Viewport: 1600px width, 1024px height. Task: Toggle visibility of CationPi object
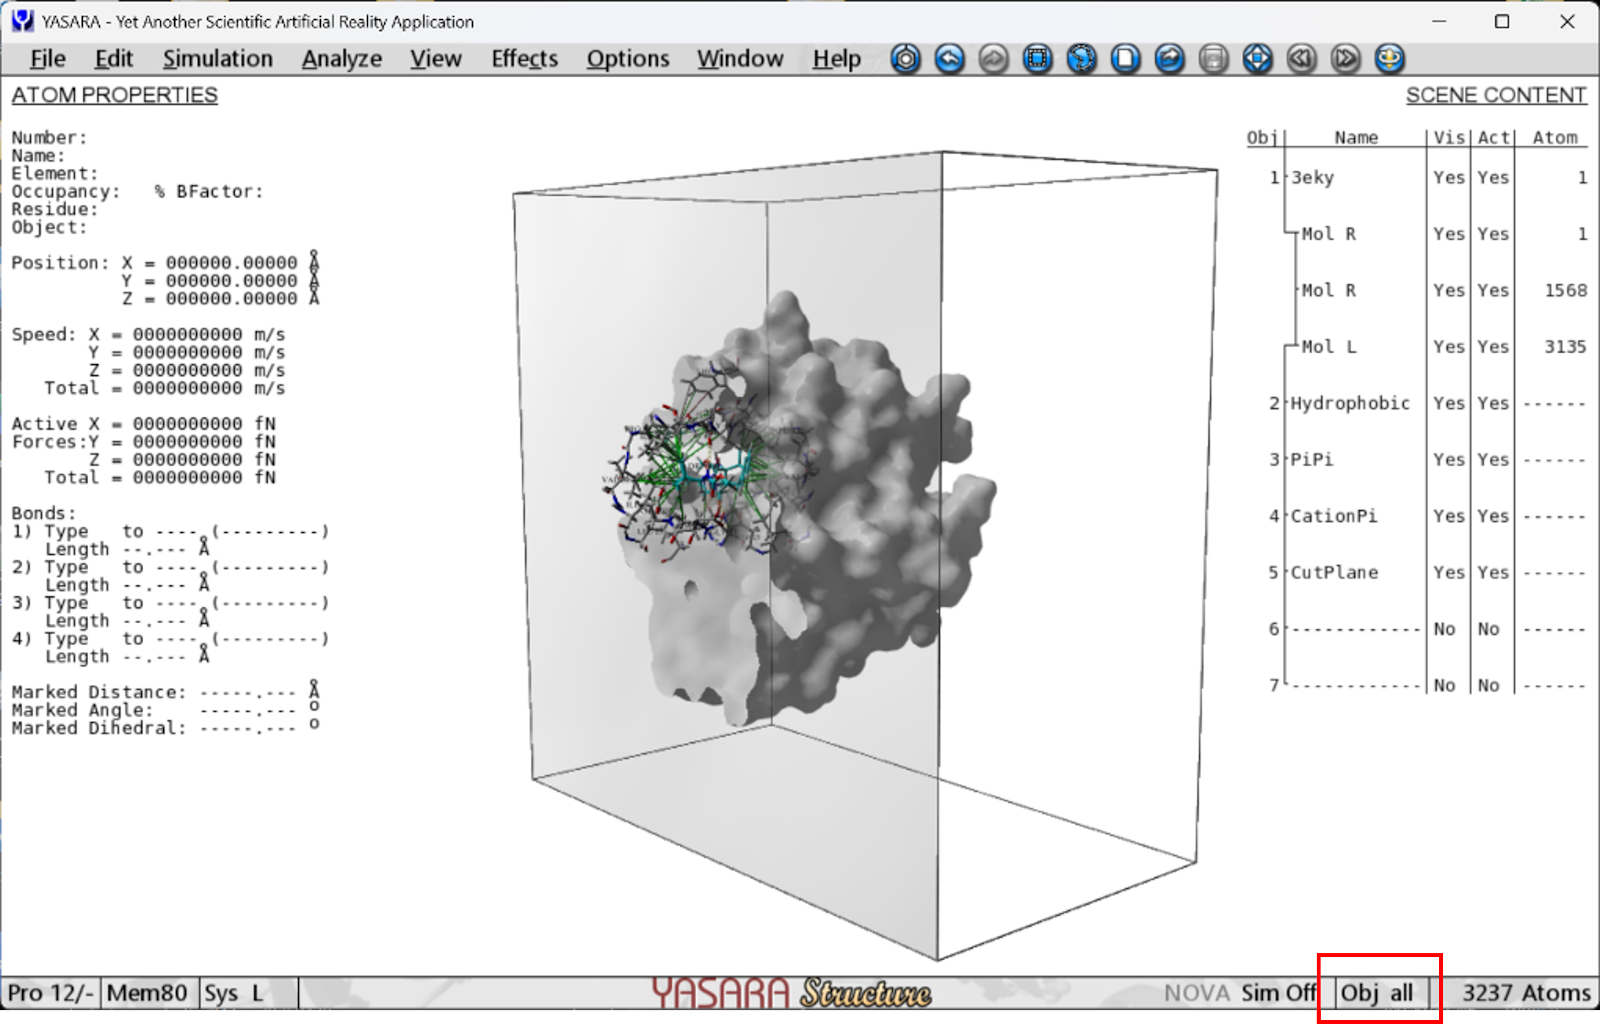tap(1448, 516)
